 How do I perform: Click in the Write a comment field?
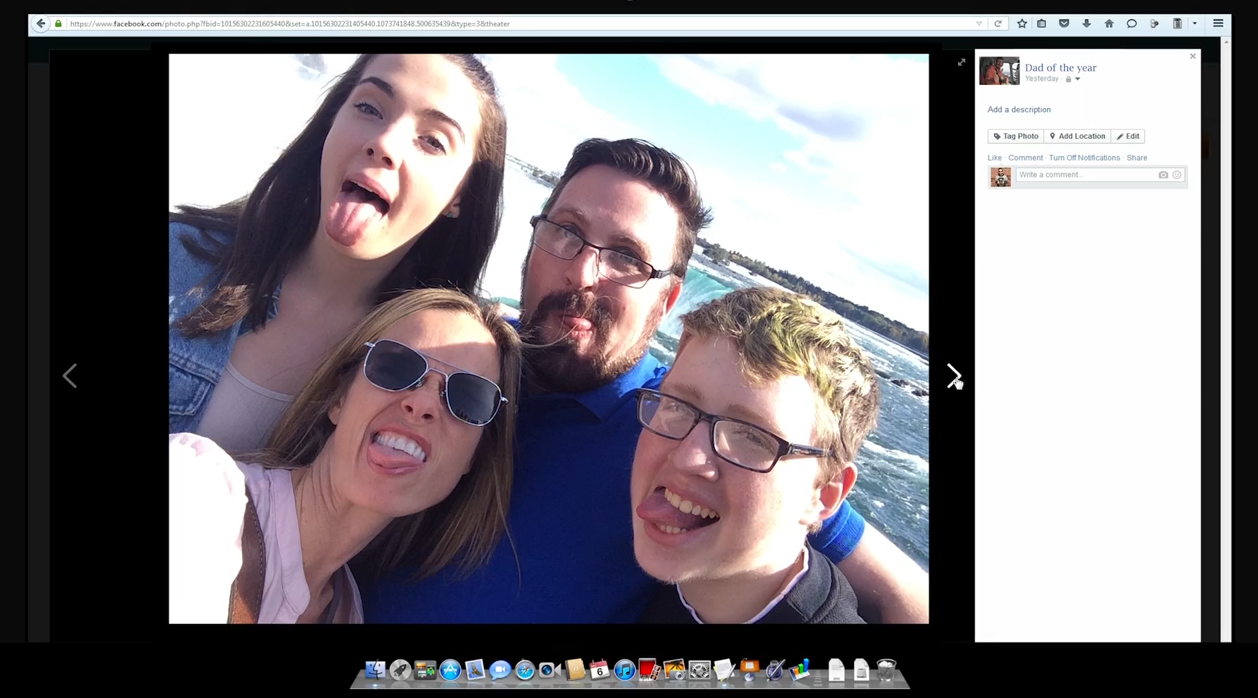[x=1085, y=175]
